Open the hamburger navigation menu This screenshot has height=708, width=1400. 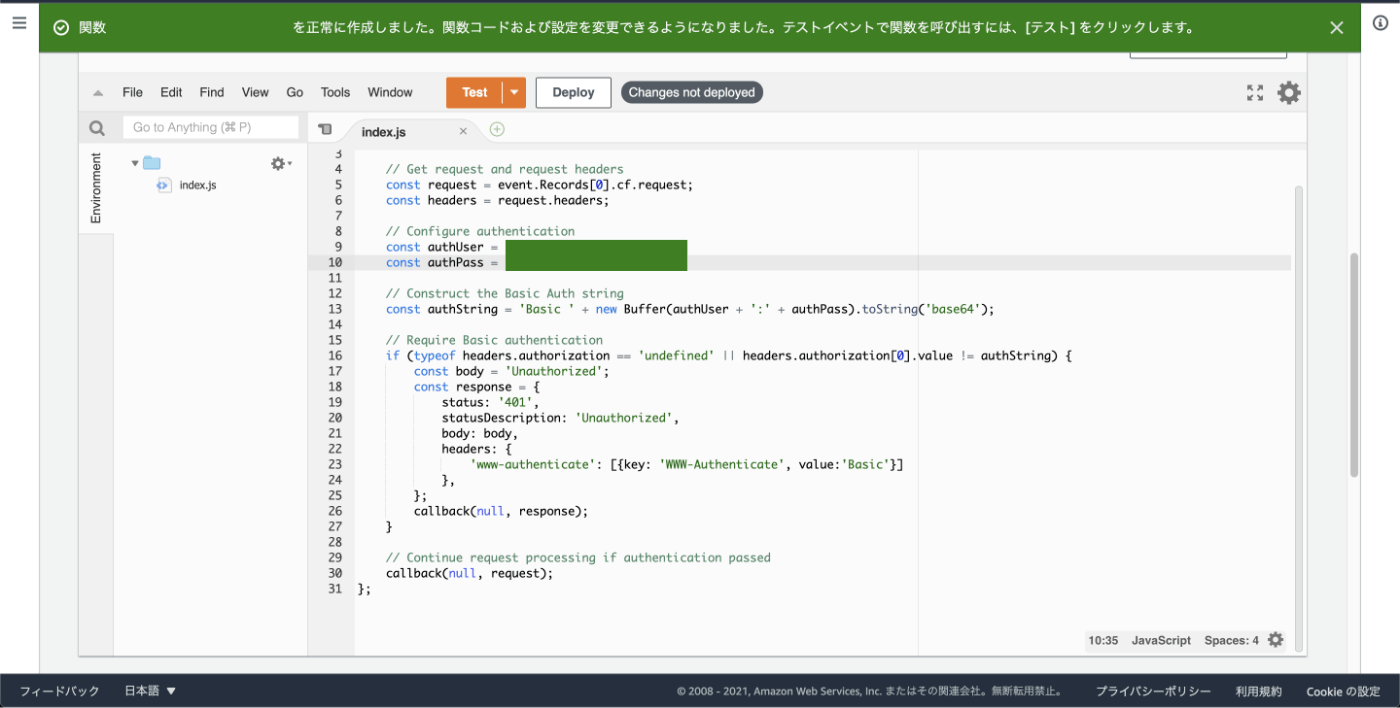19,22
